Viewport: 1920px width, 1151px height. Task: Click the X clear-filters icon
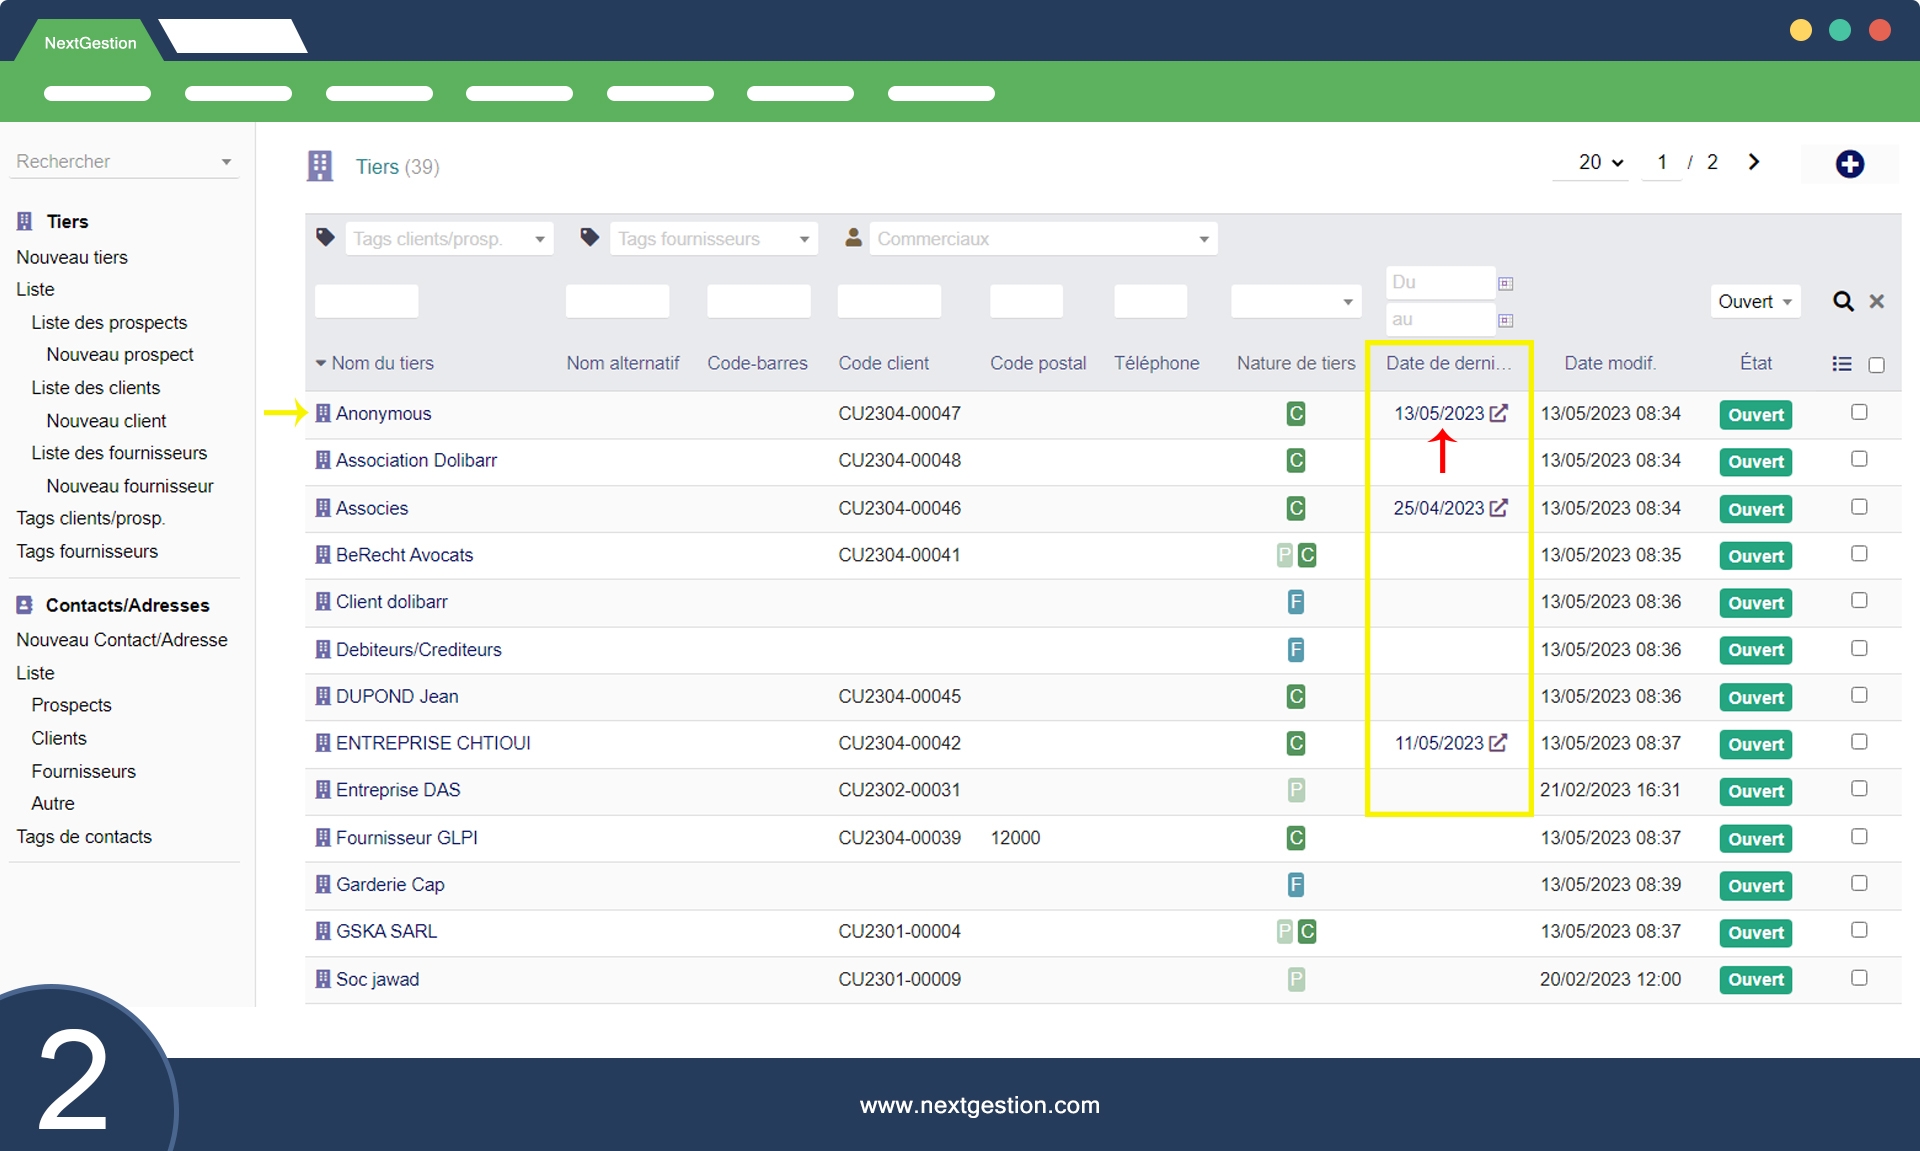1877,301
